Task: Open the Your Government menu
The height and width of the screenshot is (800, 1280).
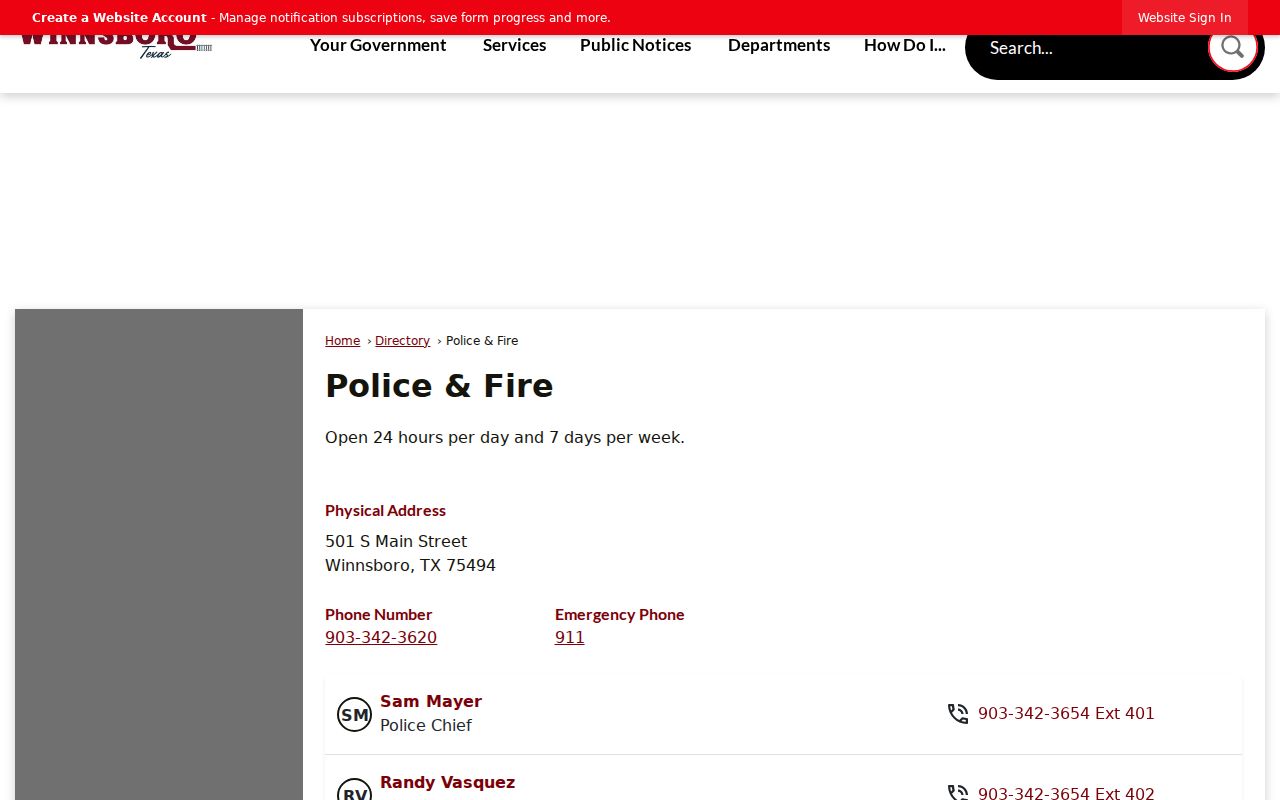Action: coord(378,45)
